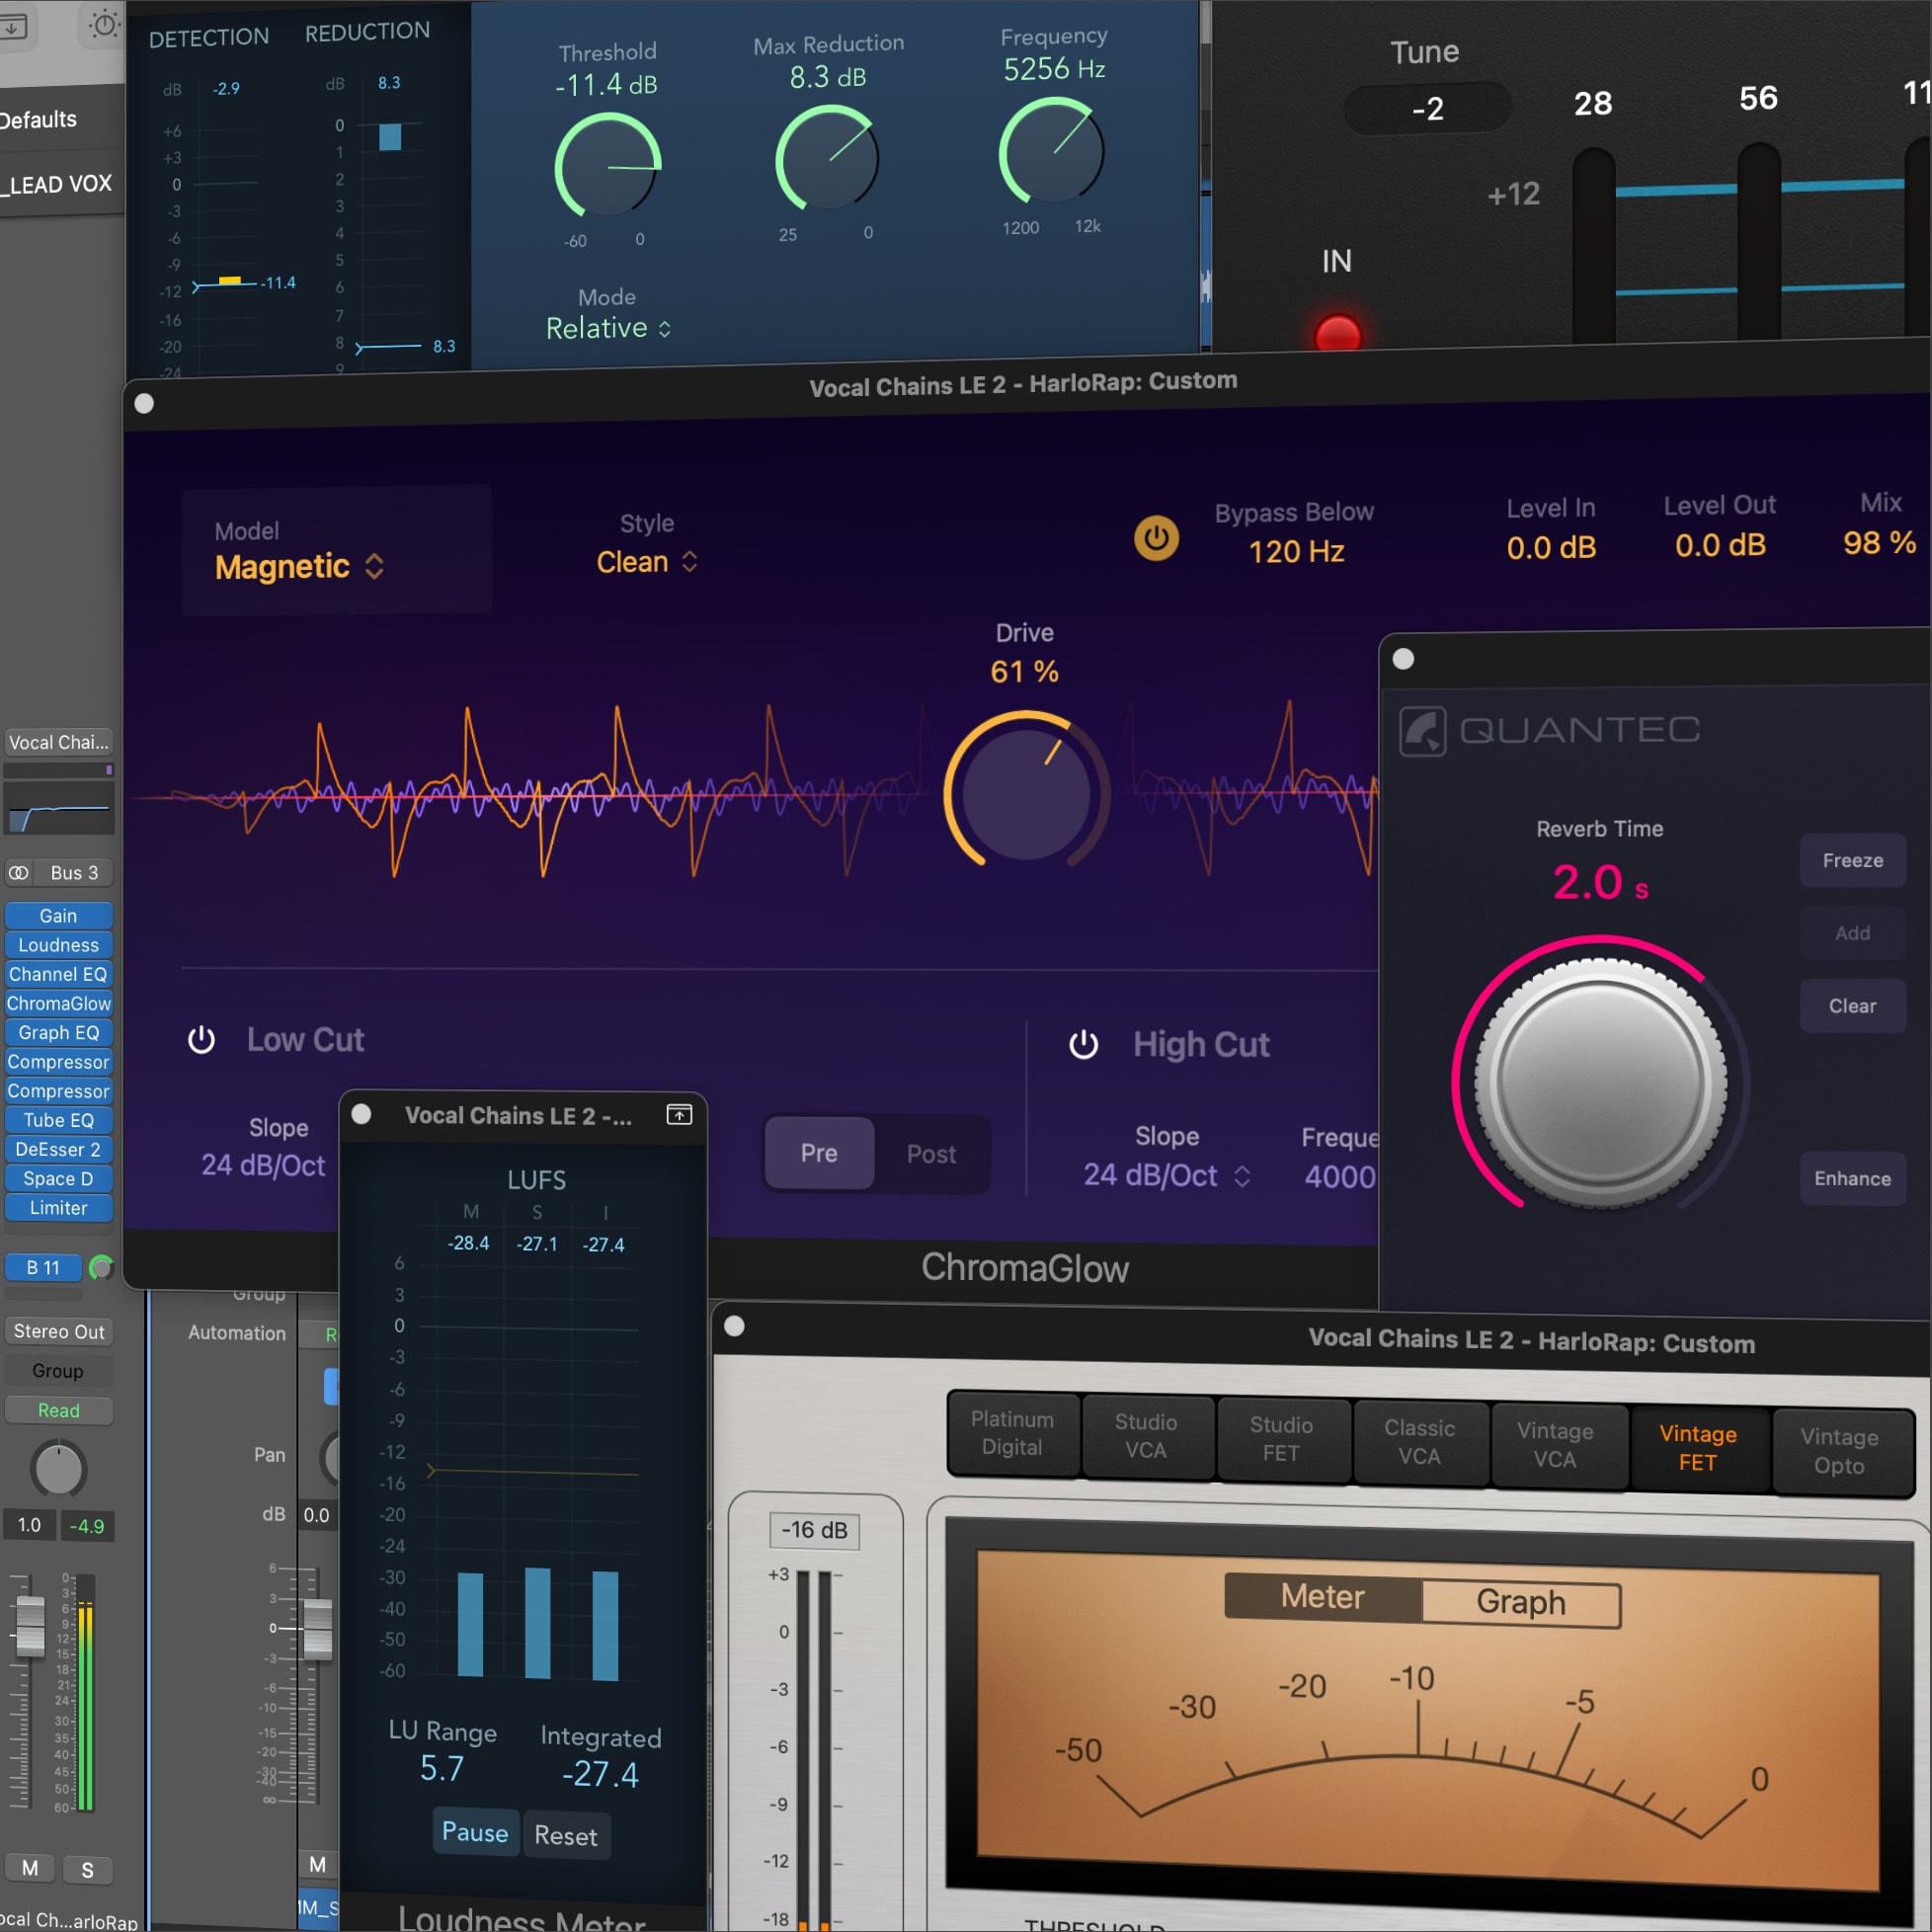Click the green send level knob next to B 11

101,1267
